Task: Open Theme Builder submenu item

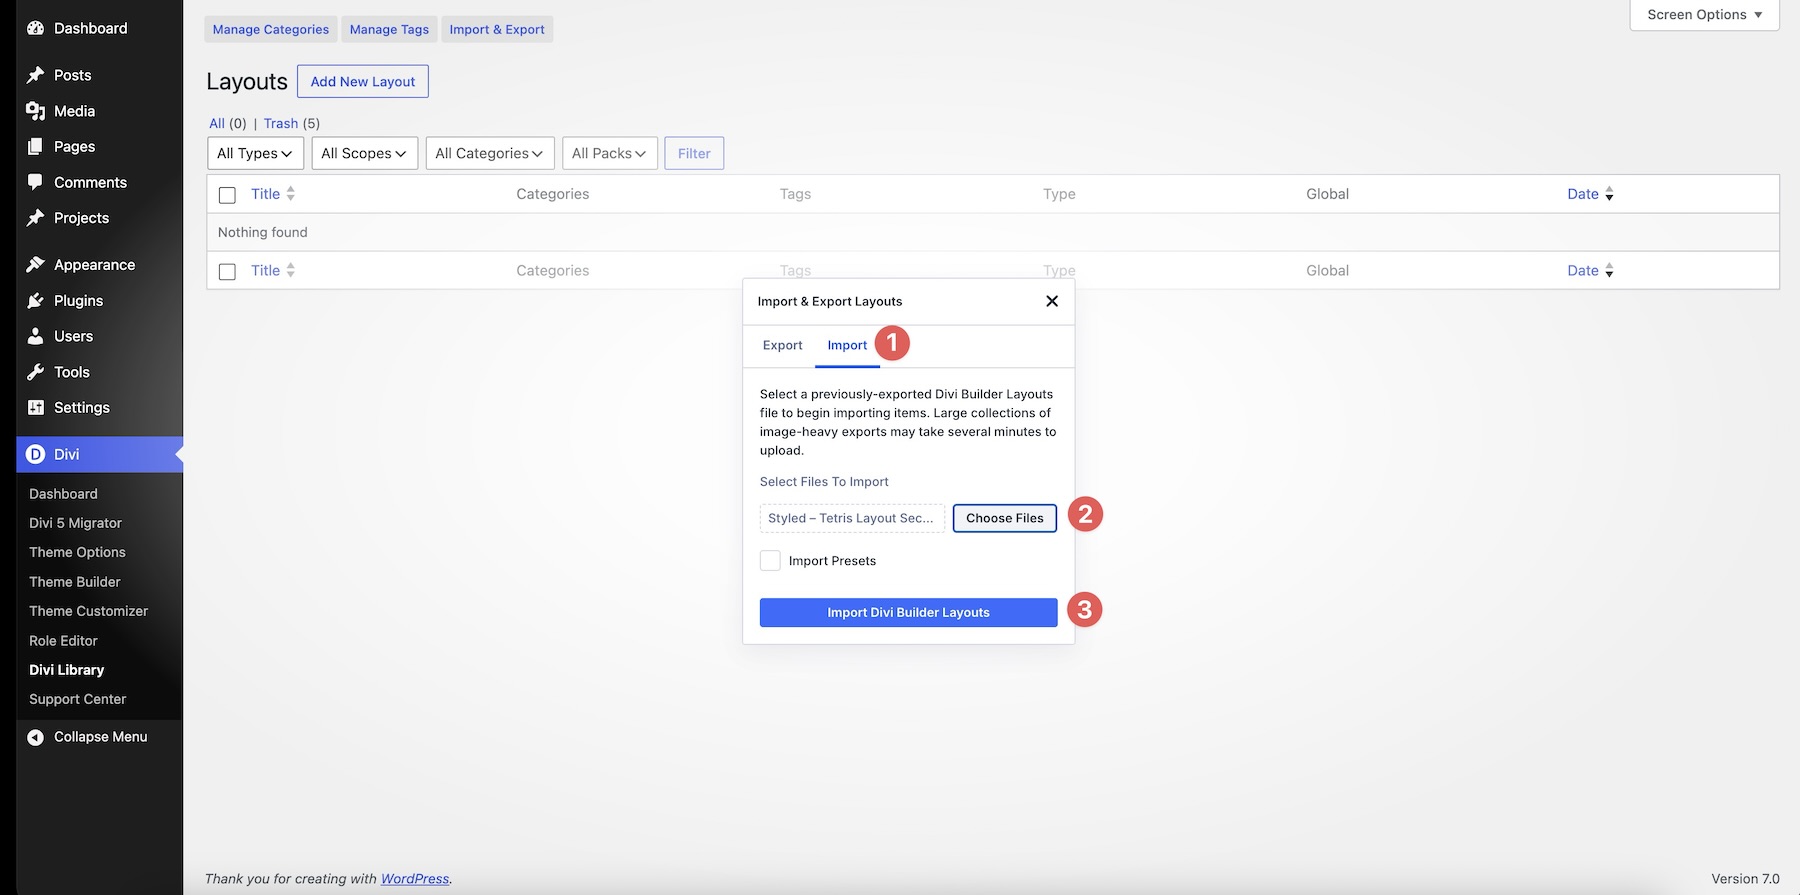Action: point(75,582)
